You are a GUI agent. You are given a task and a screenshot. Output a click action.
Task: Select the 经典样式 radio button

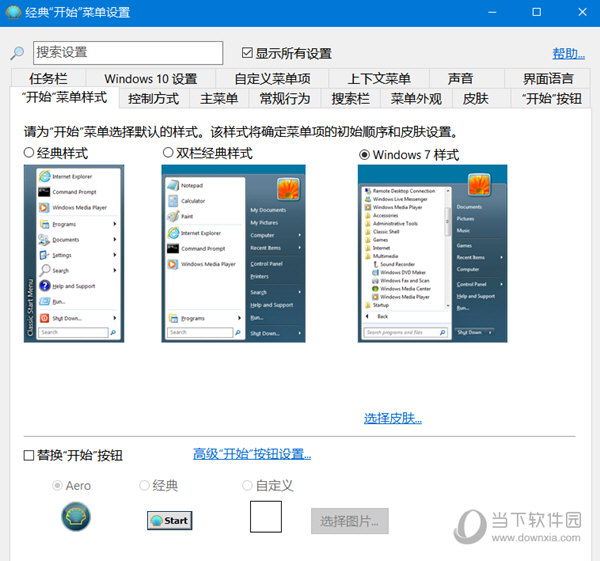29,153
